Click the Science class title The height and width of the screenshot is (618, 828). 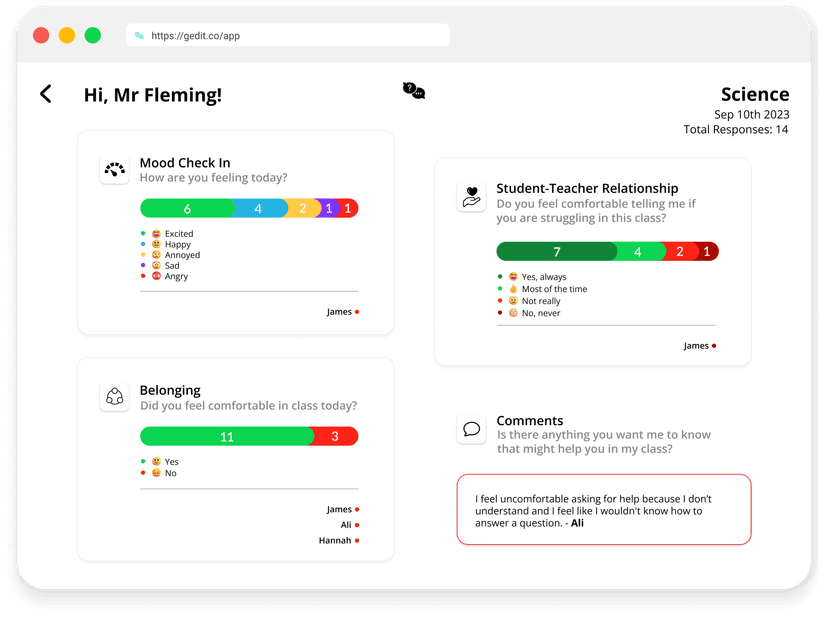coord(754,95)
